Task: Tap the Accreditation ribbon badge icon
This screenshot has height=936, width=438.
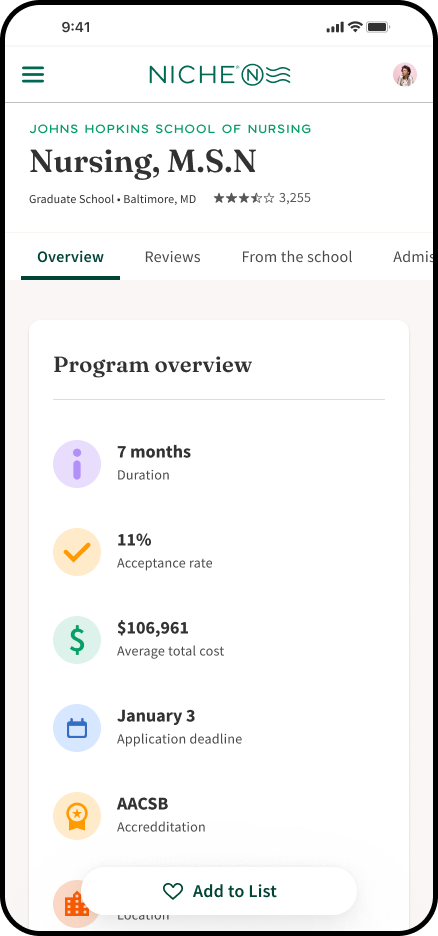Action: tap(77, 816)
